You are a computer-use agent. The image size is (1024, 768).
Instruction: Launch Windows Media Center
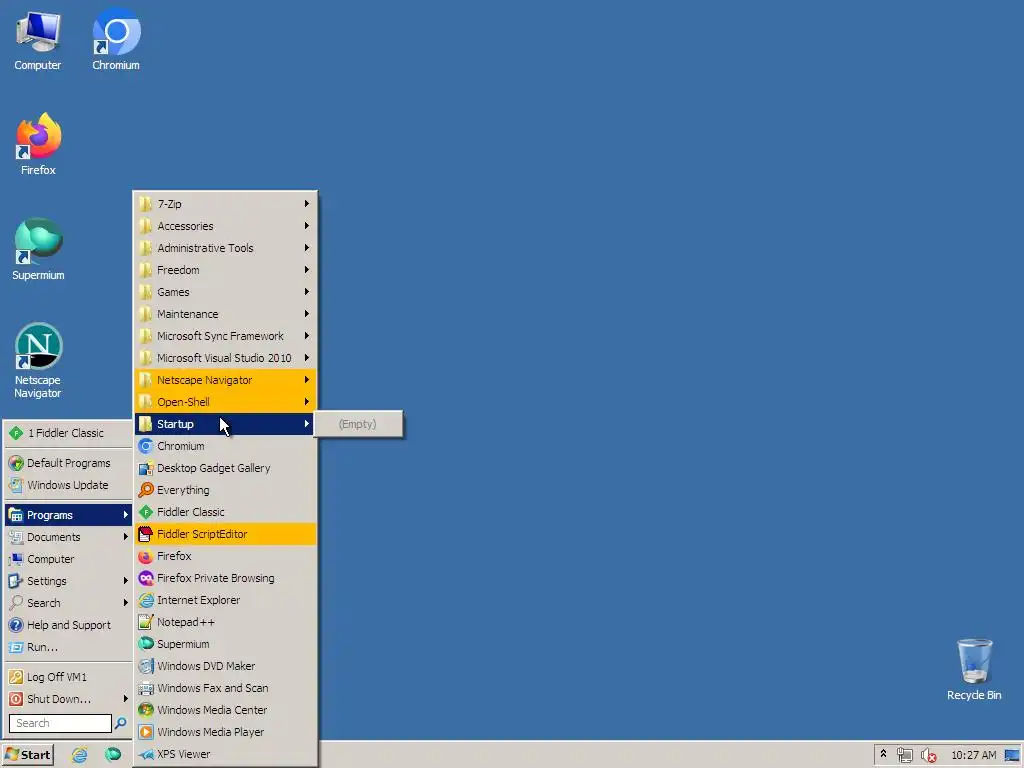[x=225, y=710]
